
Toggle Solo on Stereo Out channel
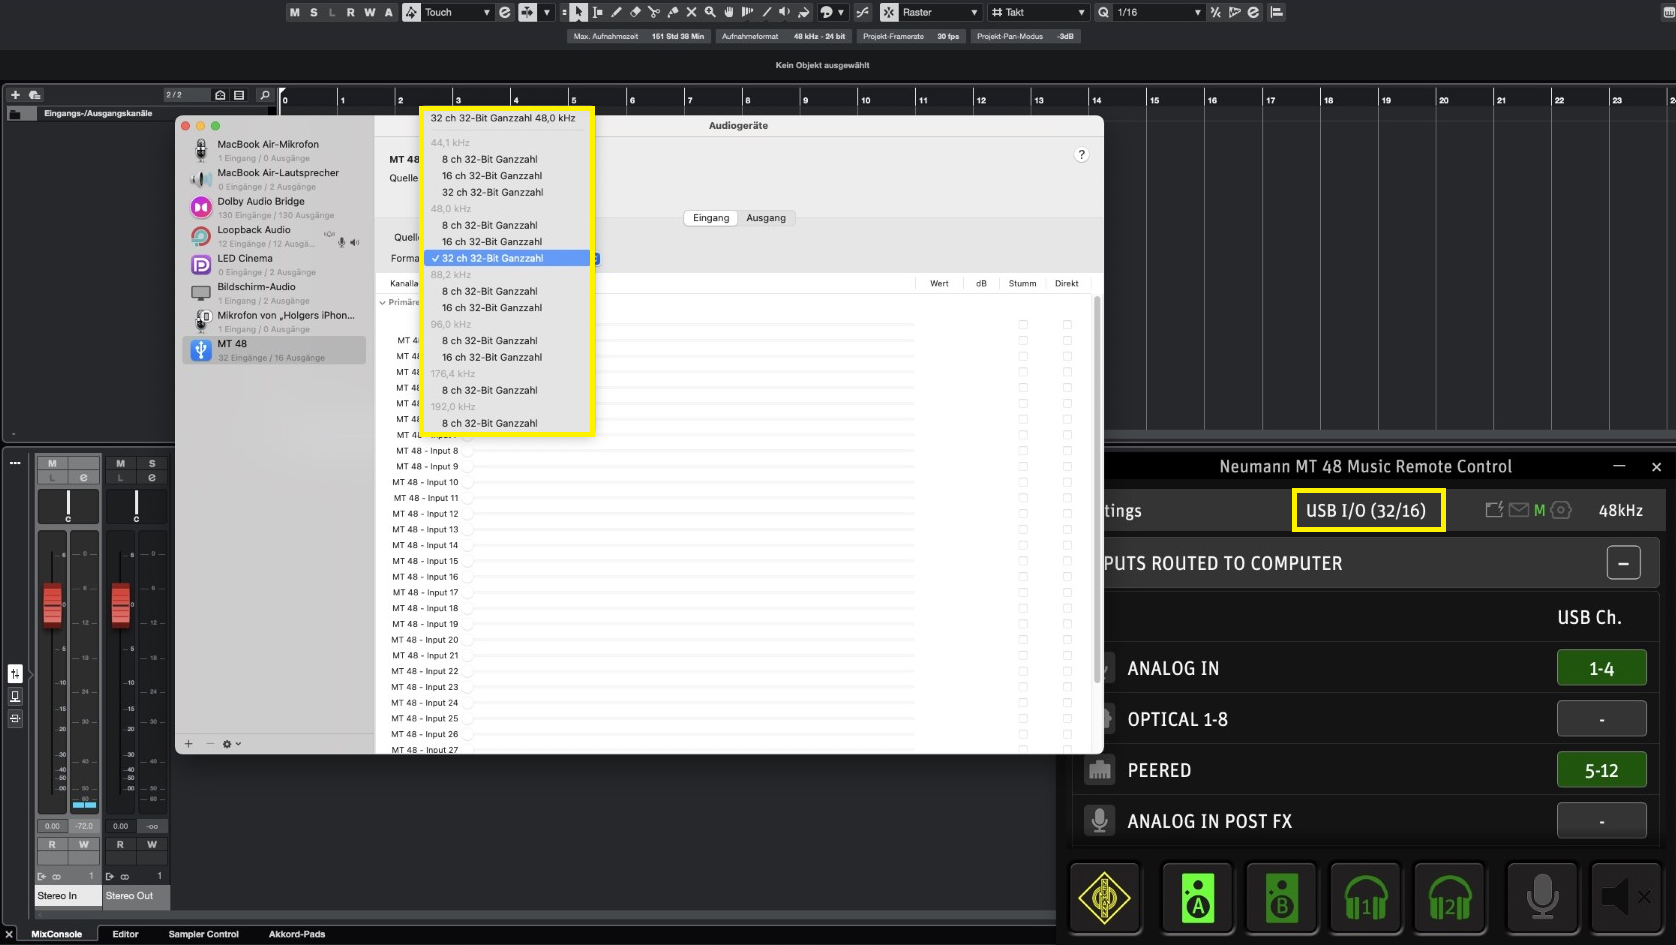152,464
